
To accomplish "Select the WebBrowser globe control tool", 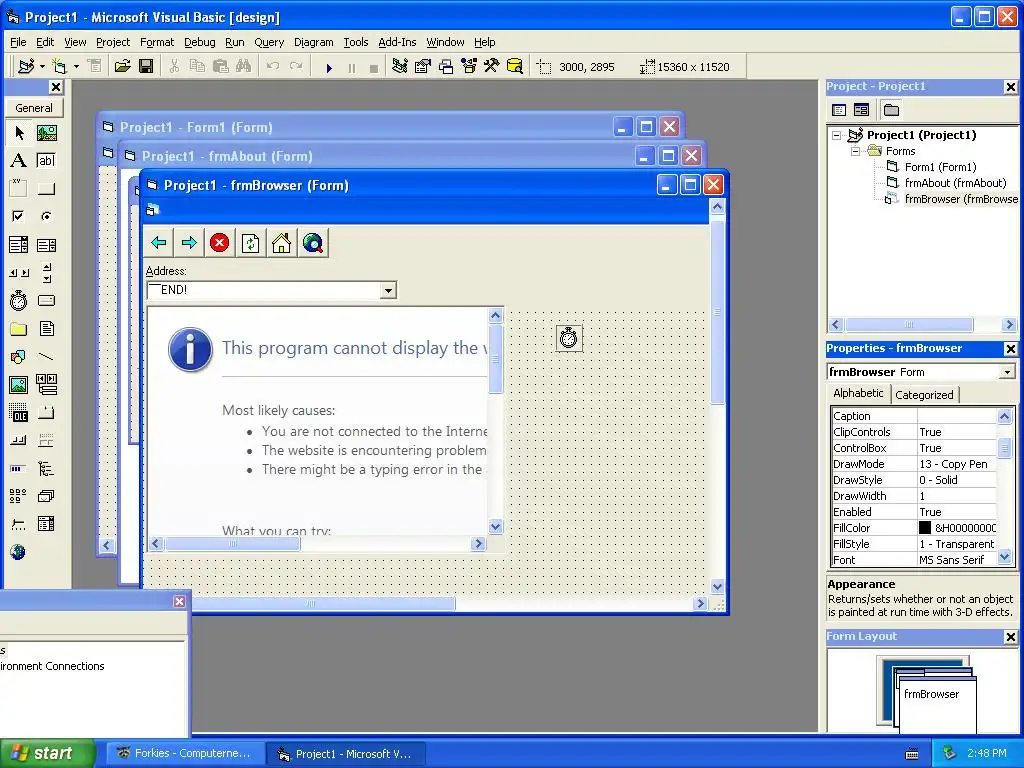I will 19,552.
